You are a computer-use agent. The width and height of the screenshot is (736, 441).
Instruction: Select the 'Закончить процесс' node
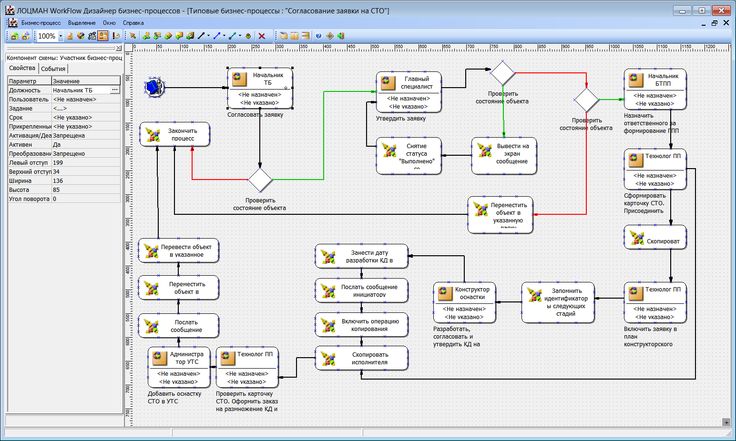tap(175, 135)
